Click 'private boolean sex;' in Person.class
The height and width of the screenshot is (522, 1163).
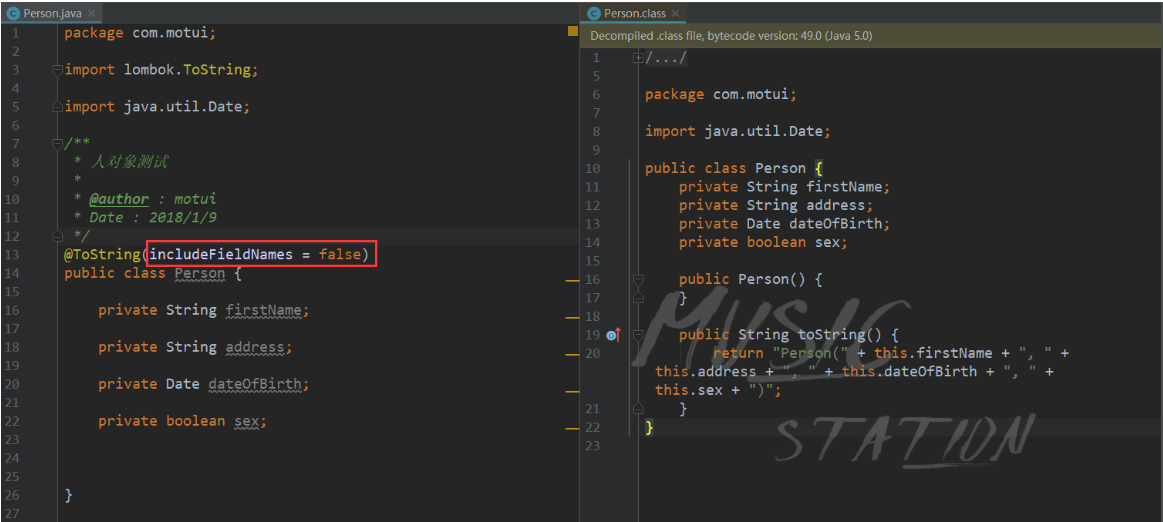763,242
